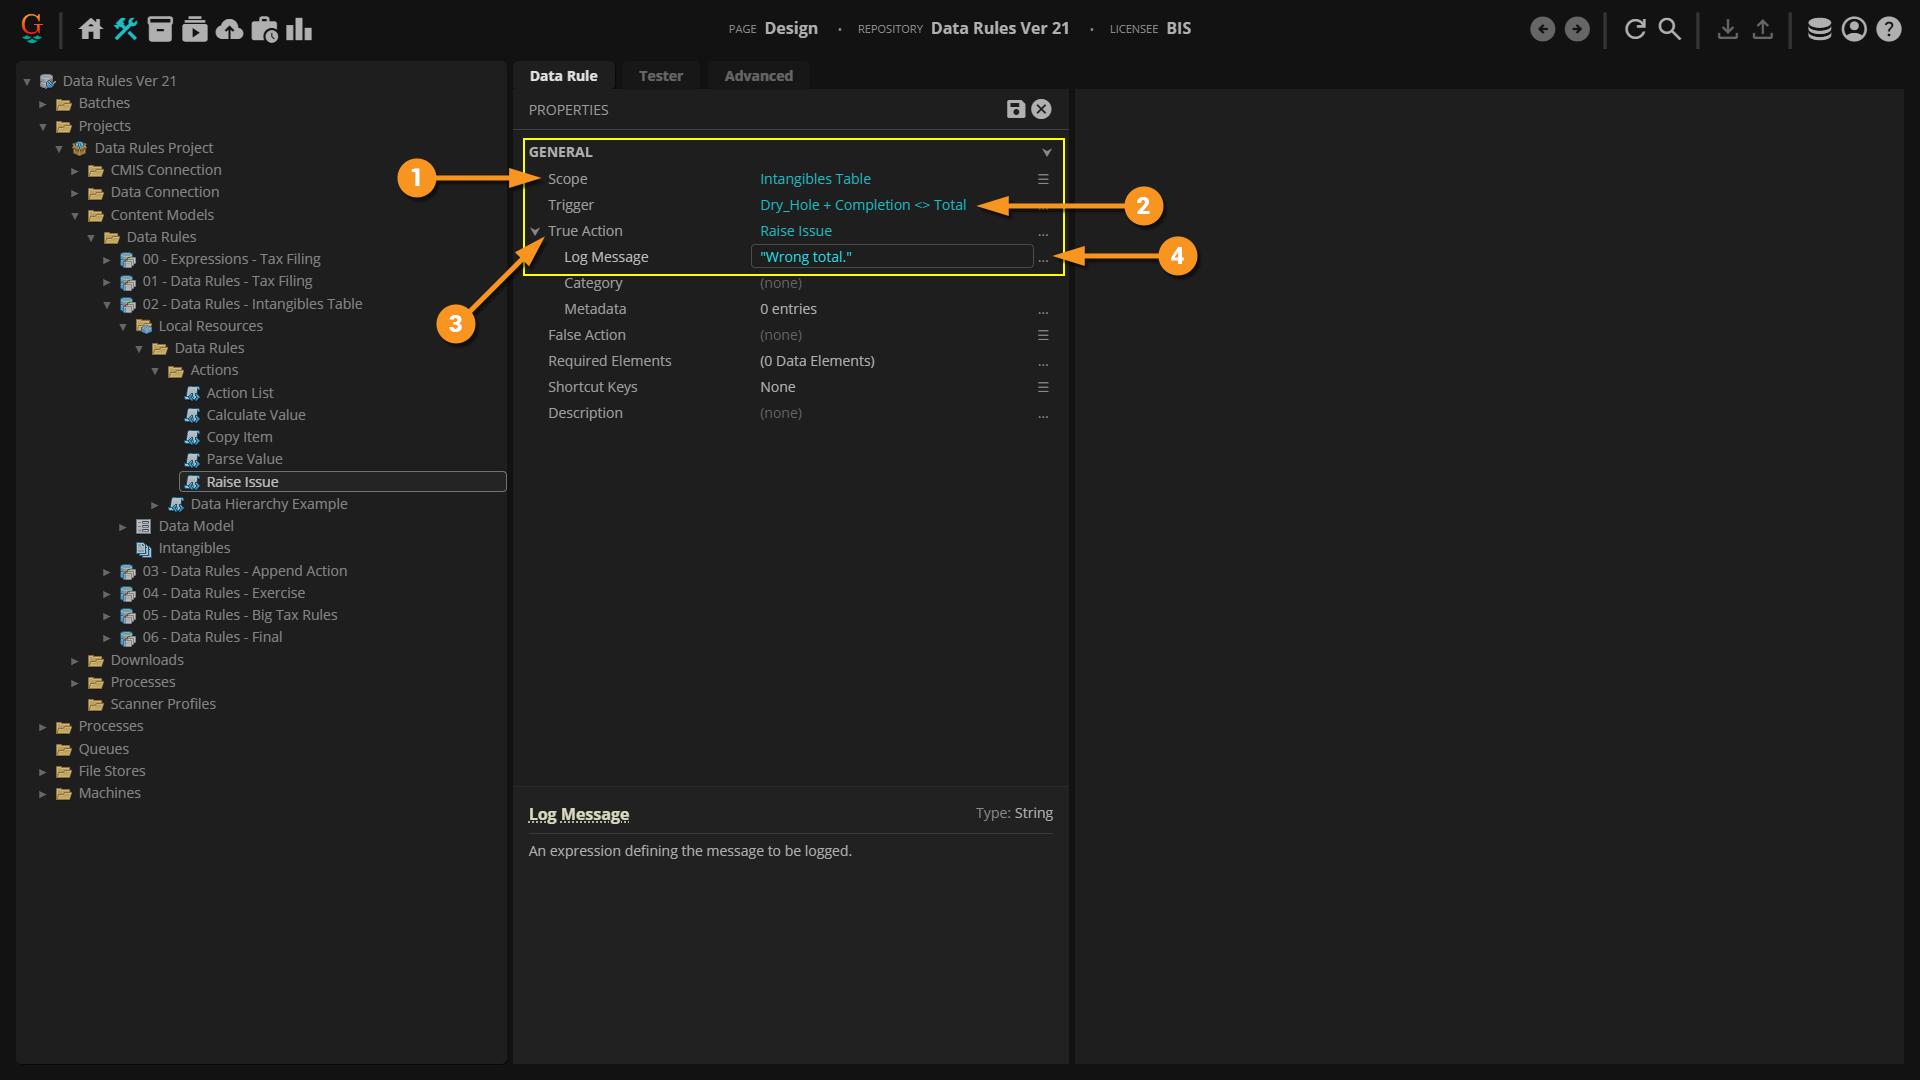Select Calculate Value in the tree
1920x1080 pixels.
point(255,415)
